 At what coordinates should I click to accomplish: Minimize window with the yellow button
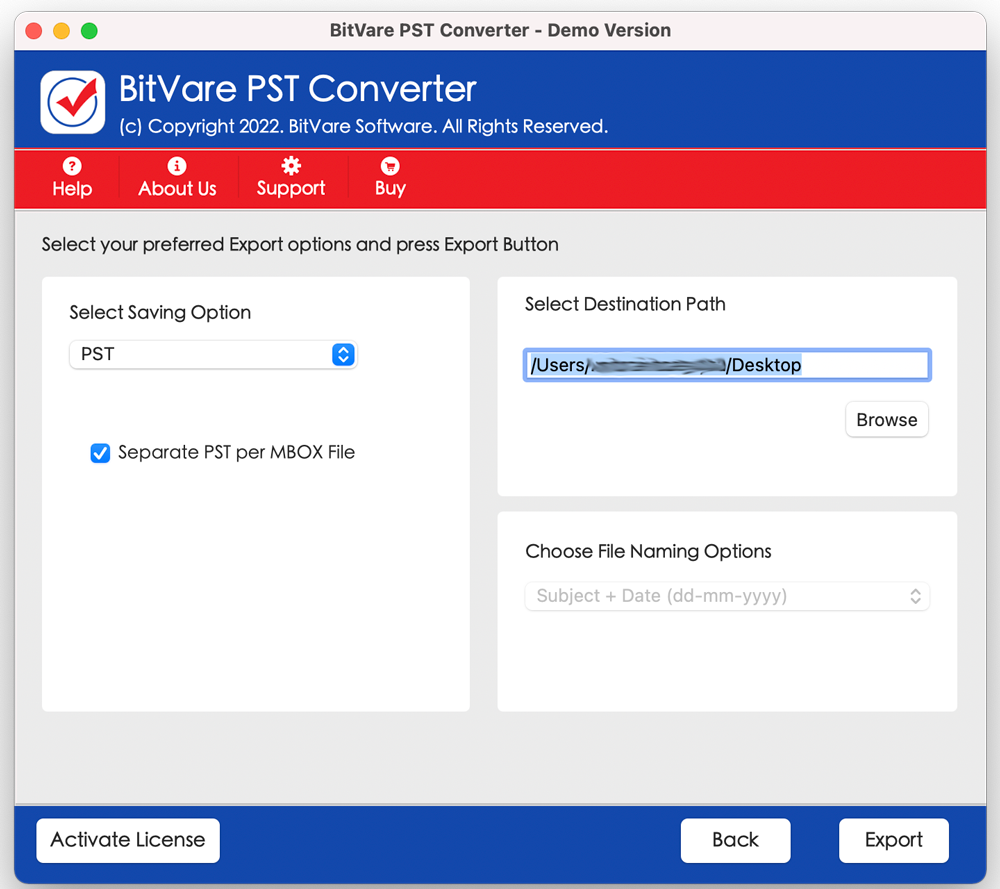62,31
